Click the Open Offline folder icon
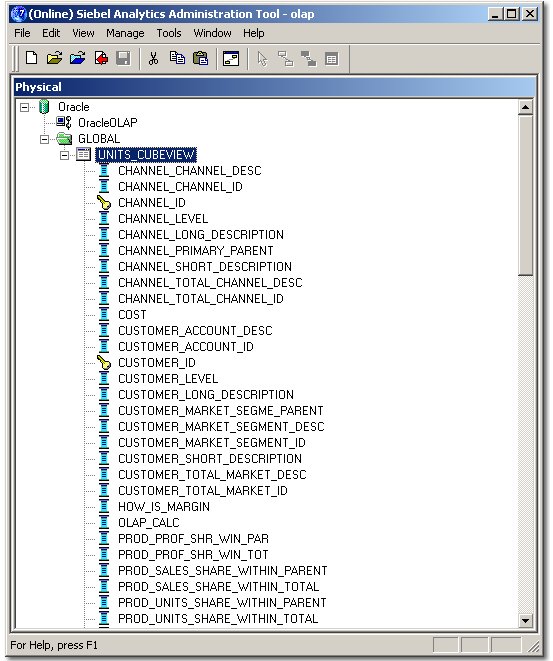Image resolution: width=553 pixels, height=661 pixels. click(54, 58)
